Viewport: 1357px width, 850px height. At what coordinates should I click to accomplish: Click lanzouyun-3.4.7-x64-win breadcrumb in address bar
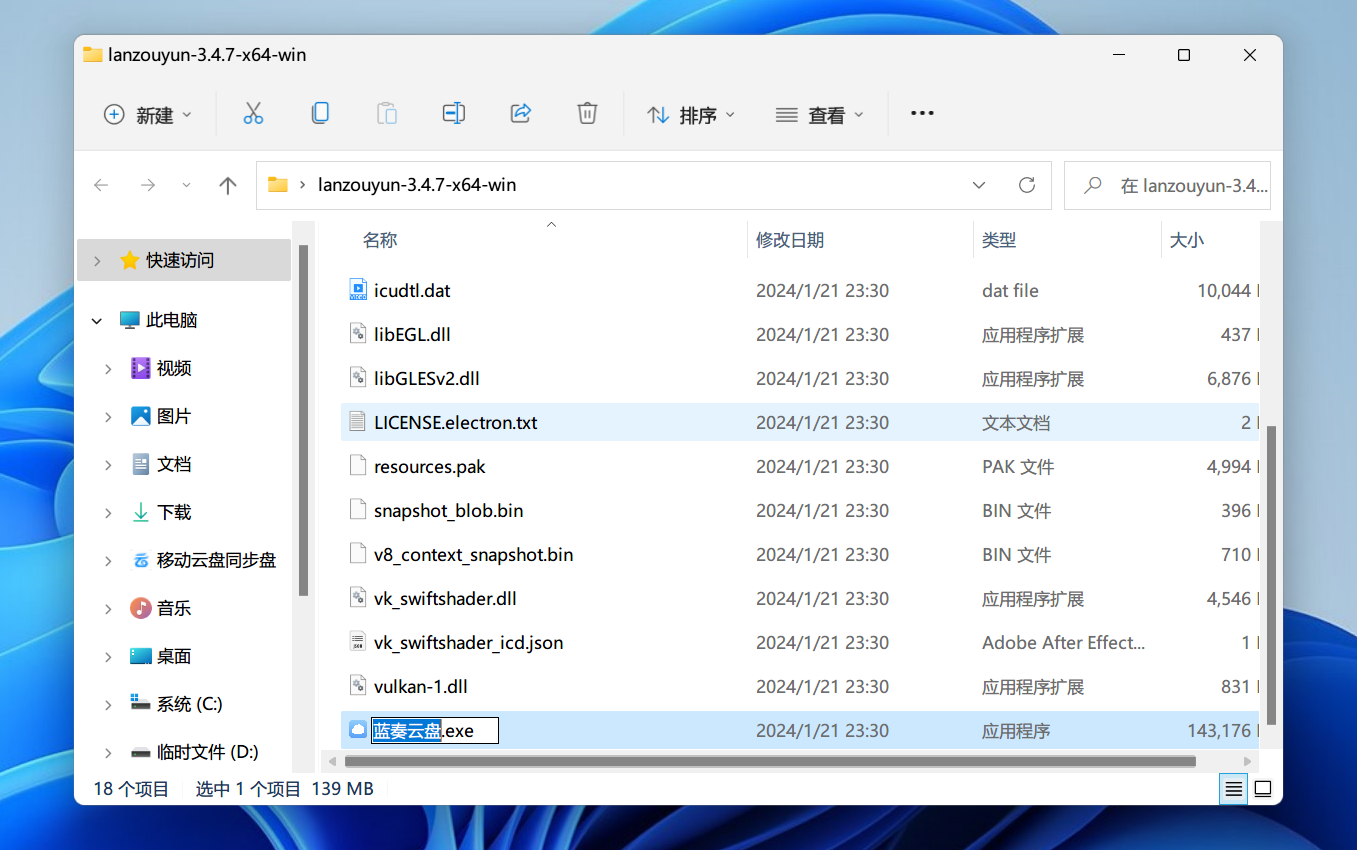(x=417, y=185)
